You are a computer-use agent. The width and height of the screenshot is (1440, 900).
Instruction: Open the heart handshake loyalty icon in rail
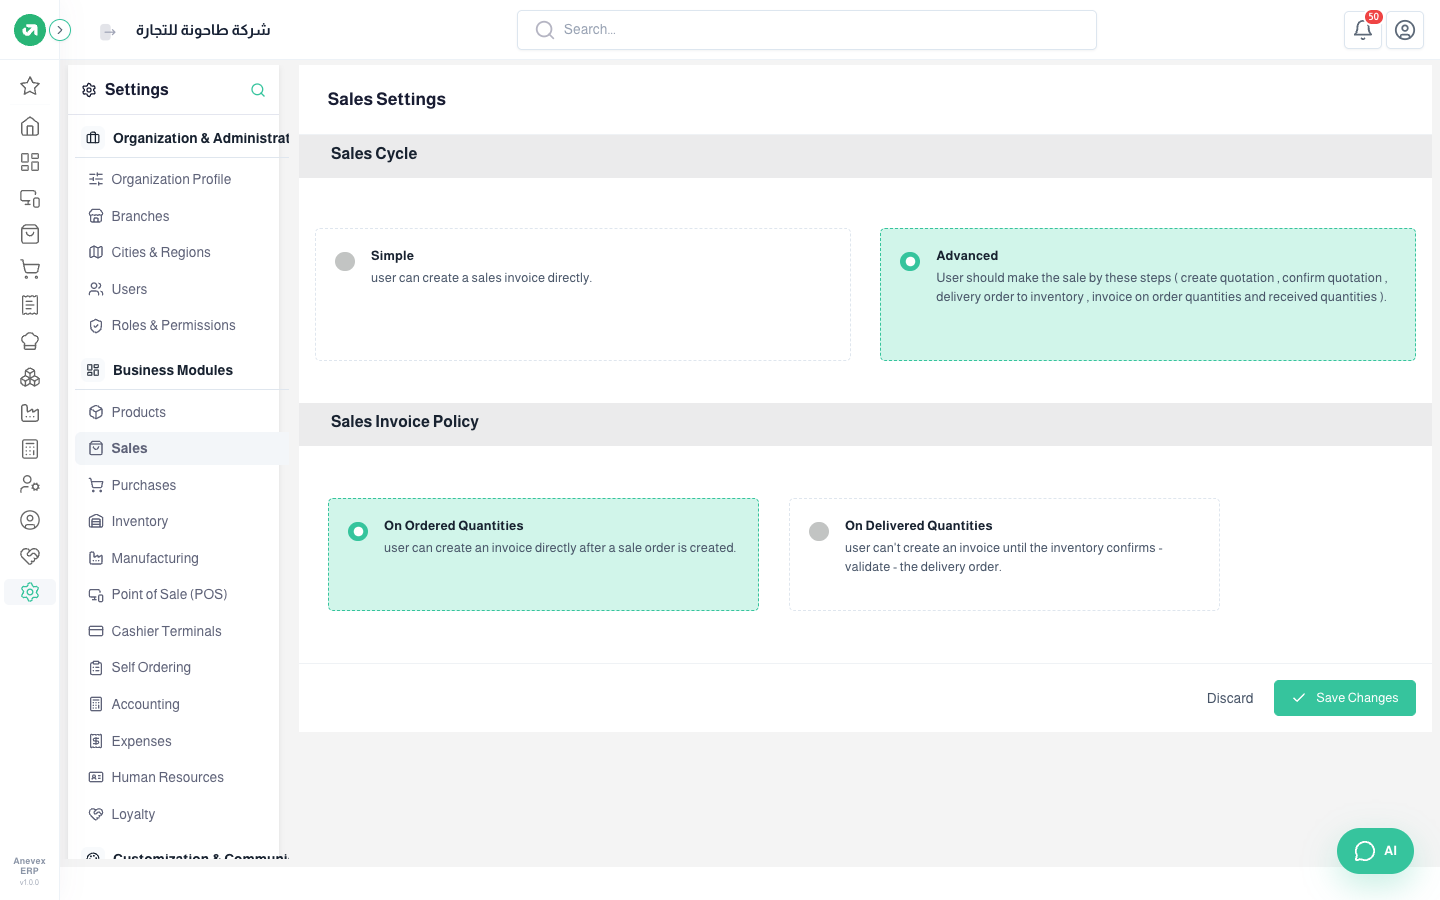(30, 556)
